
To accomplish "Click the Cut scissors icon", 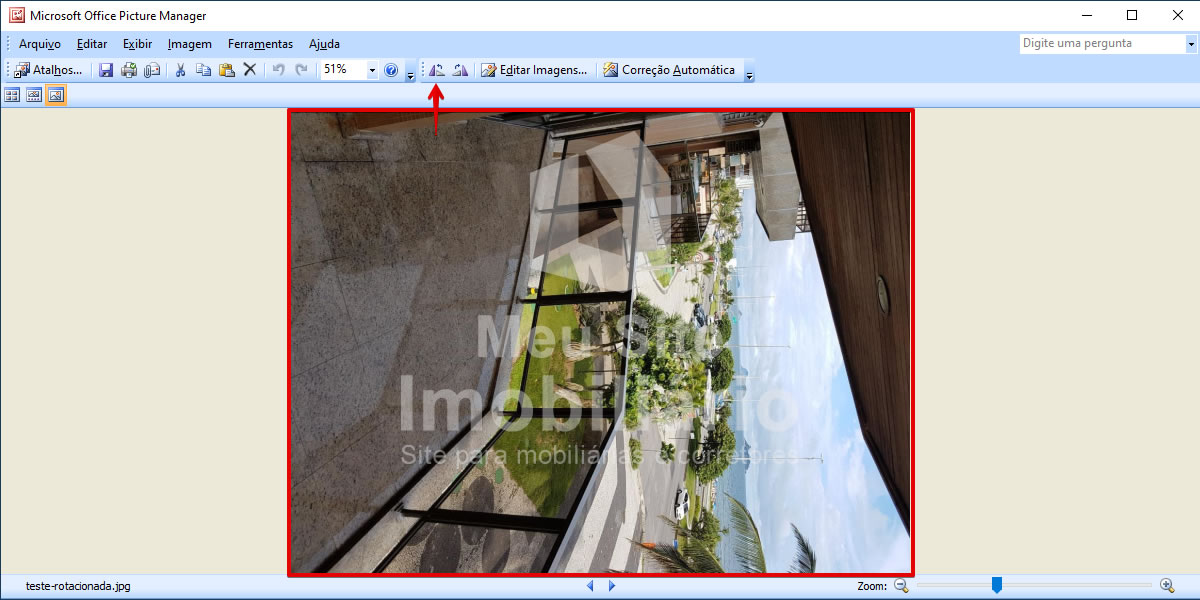I will (x=181, y=70).
